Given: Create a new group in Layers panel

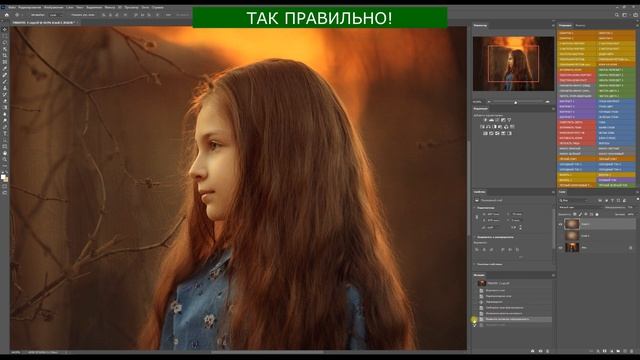Looking at the screenshot, I should [618, 351].
